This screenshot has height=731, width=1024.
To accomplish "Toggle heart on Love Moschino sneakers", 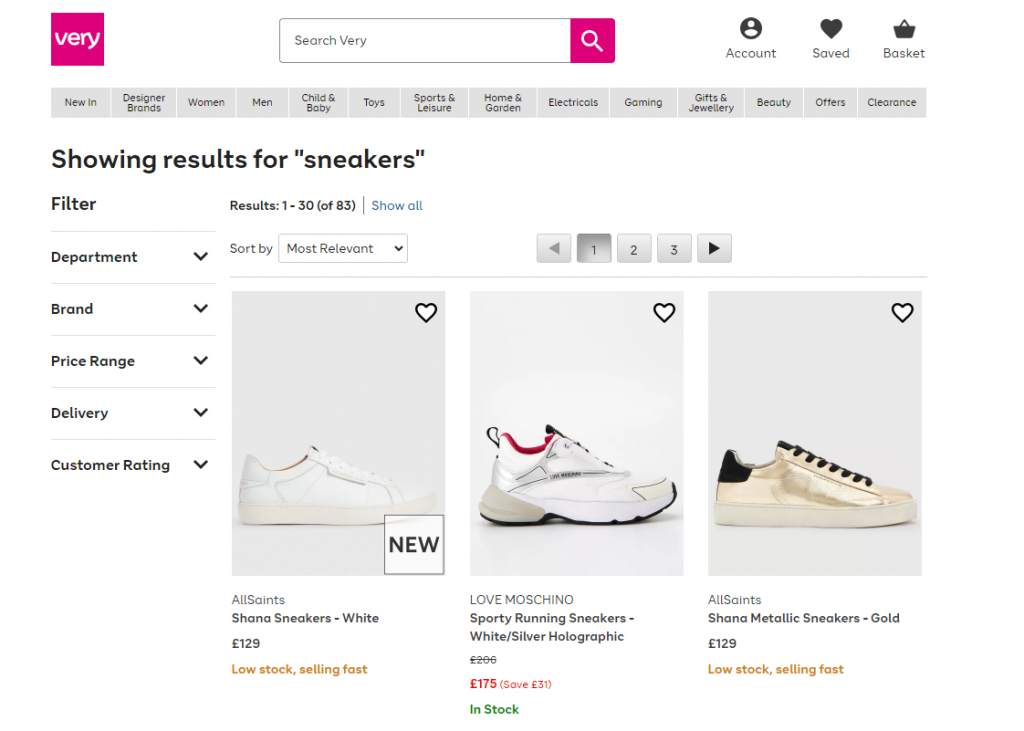I will (x=664, y=313).
